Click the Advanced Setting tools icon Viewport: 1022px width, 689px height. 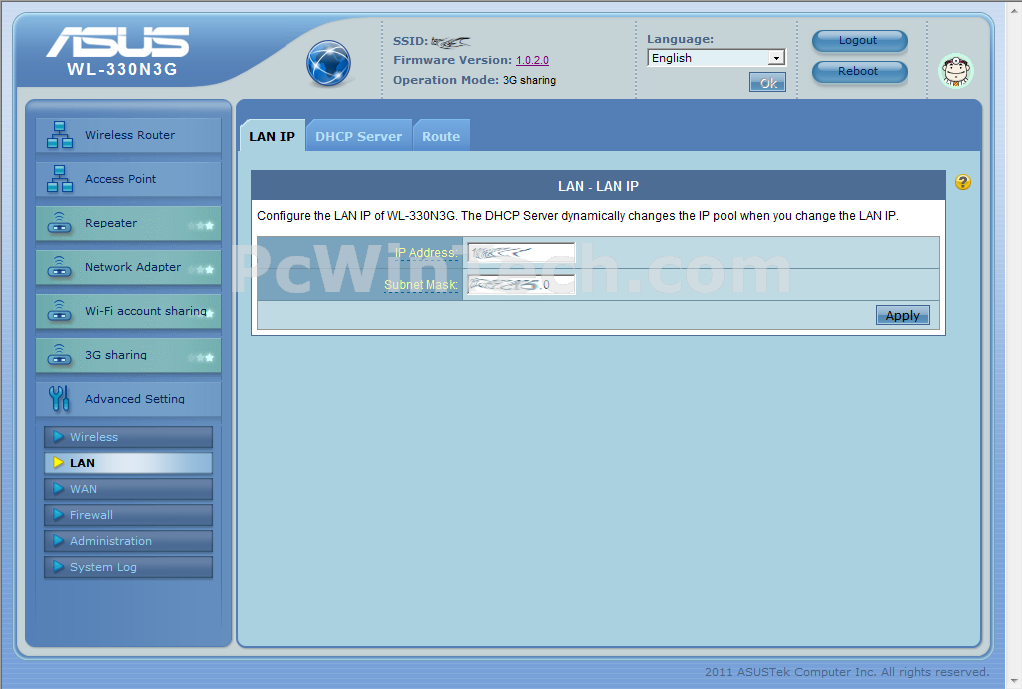point(59,398)
